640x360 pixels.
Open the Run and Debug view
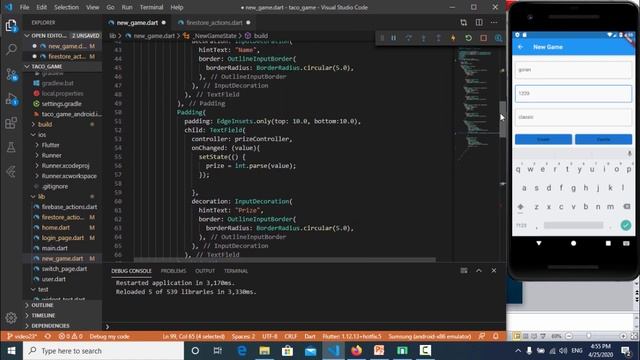pos(11,99)
